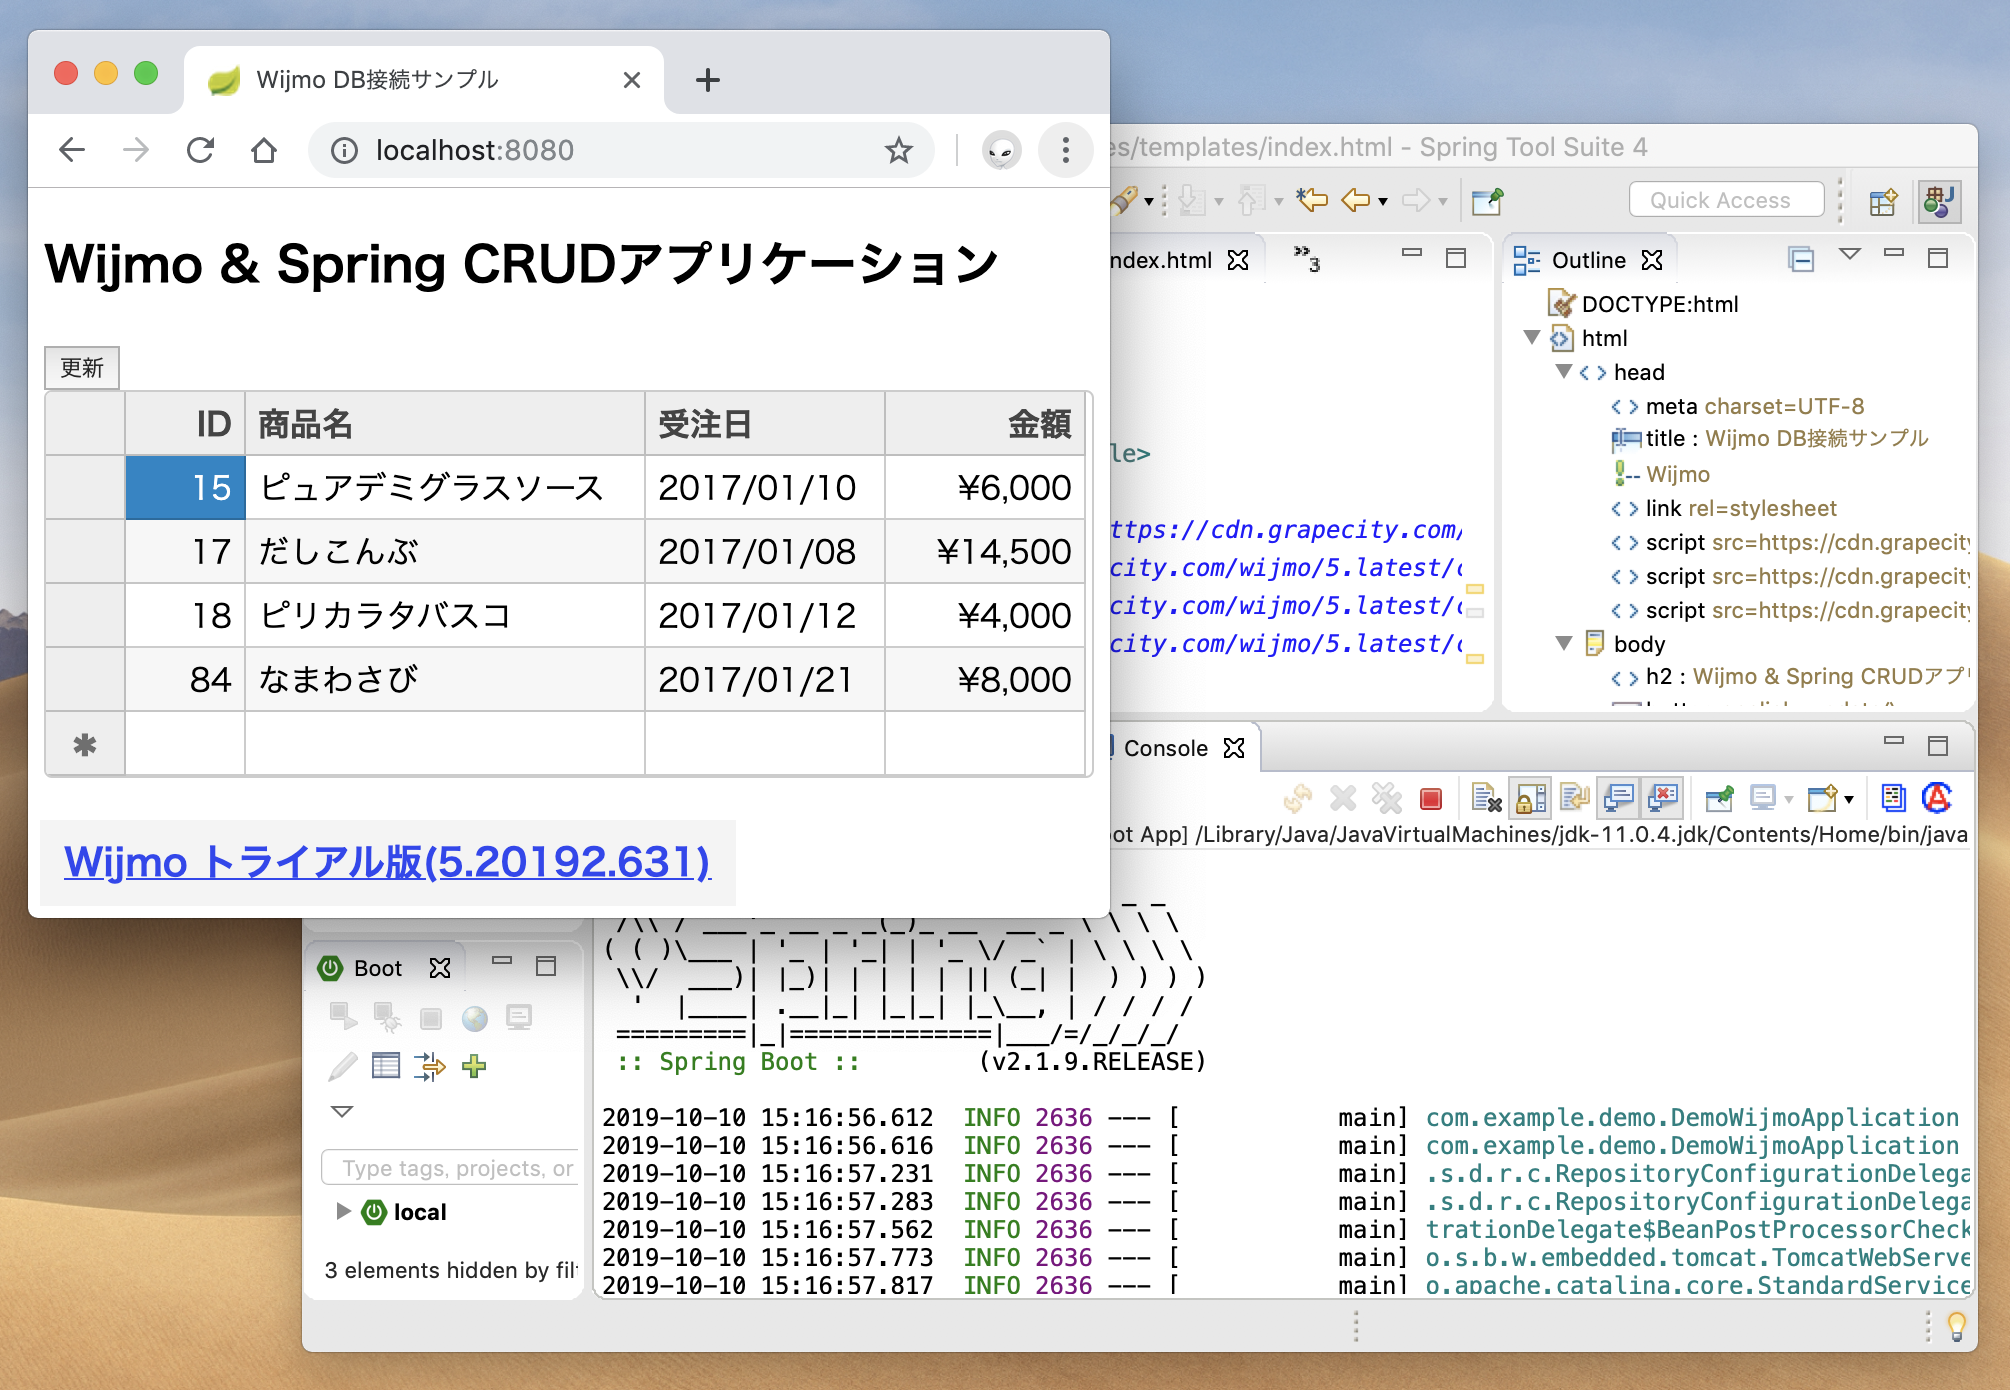The width and height of the screenshot is (2010, 1390).
Task: Navigate back with the yellow arrow in STS
Action: click(1356, 201)
